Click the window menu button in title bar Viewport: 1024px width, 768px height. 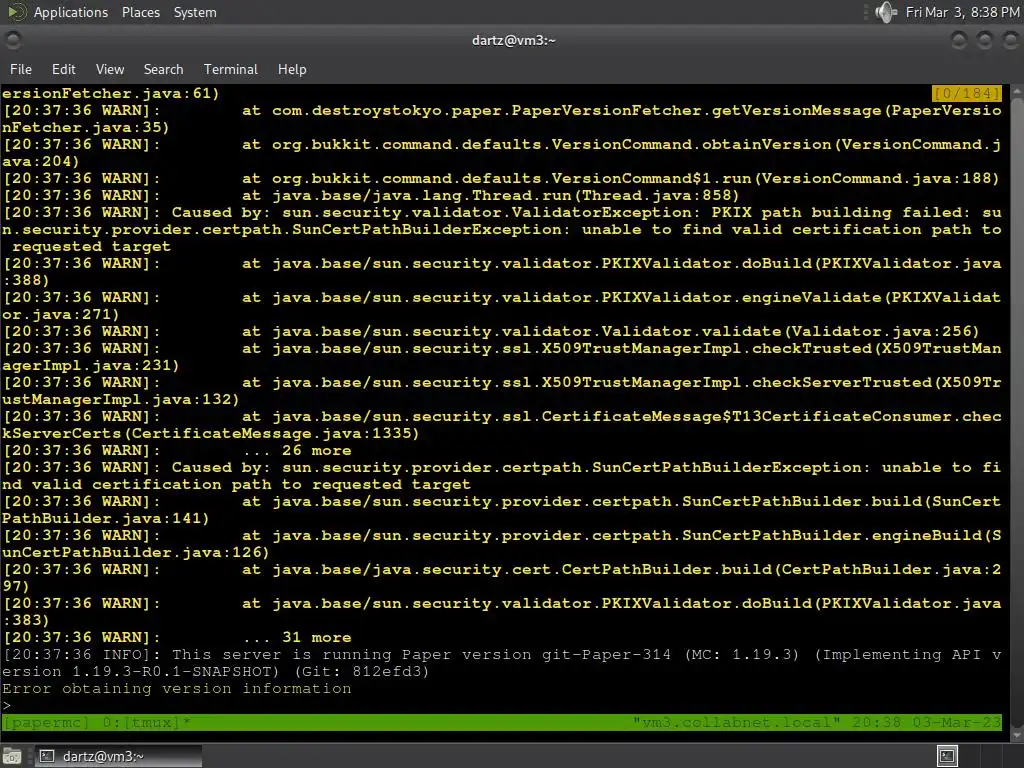[x=13, y=40]
